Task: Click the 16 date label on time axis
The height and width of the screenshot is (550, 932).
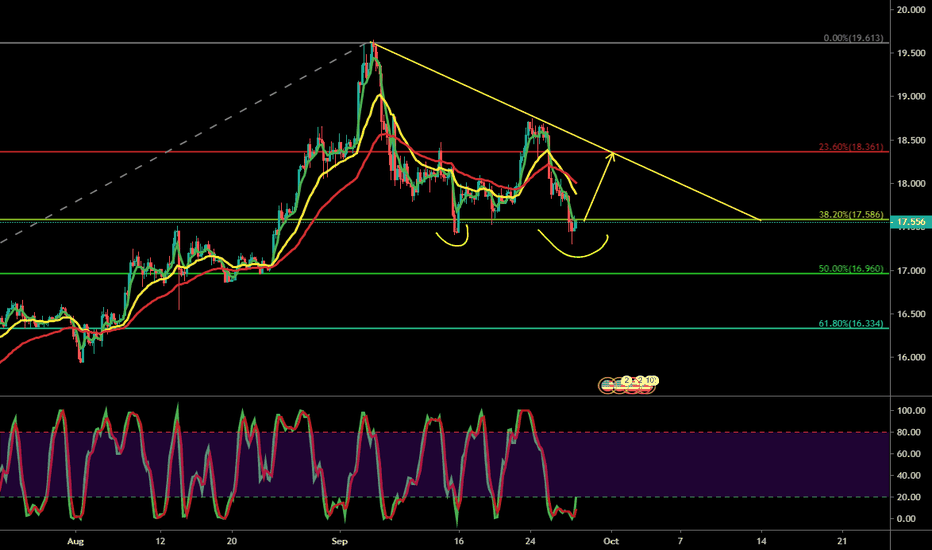Action: point(458,541)
